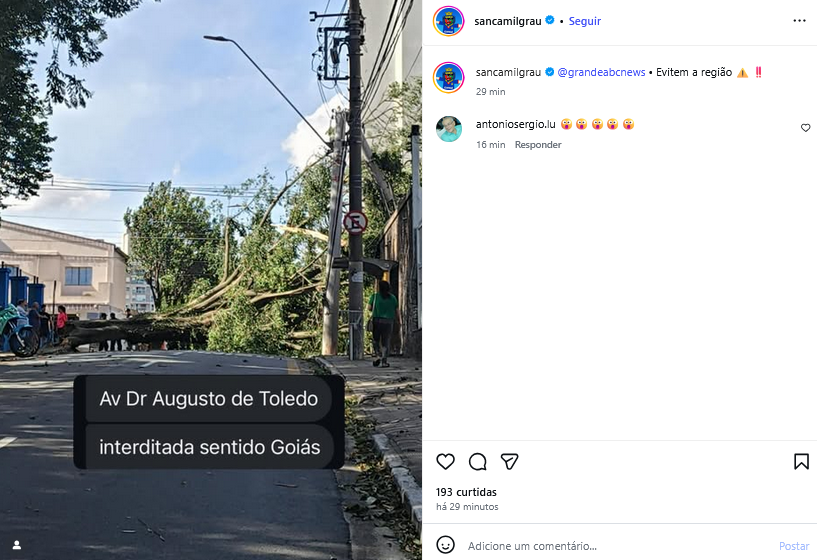817x560 pixels.
Task: Open three-dot more options menu
Action: tap(799, 20)
